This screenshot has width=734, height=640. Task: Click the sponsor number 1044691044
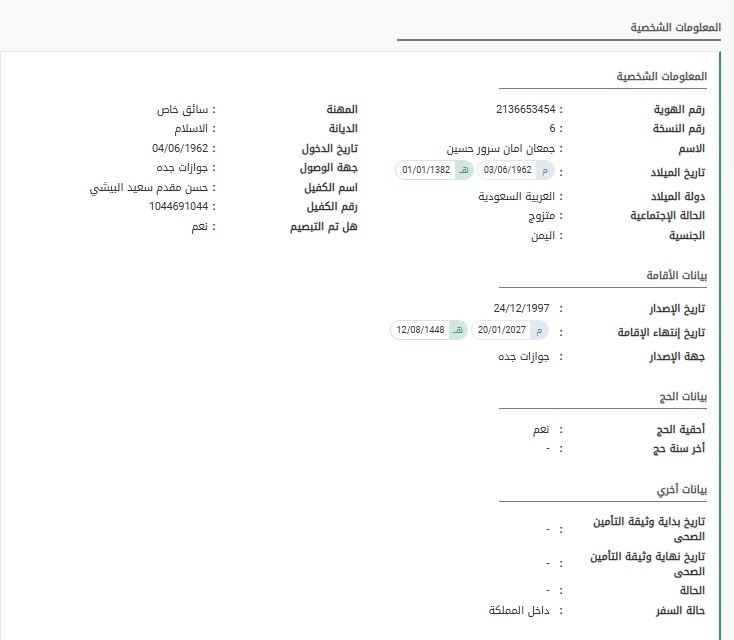point(180,207)
